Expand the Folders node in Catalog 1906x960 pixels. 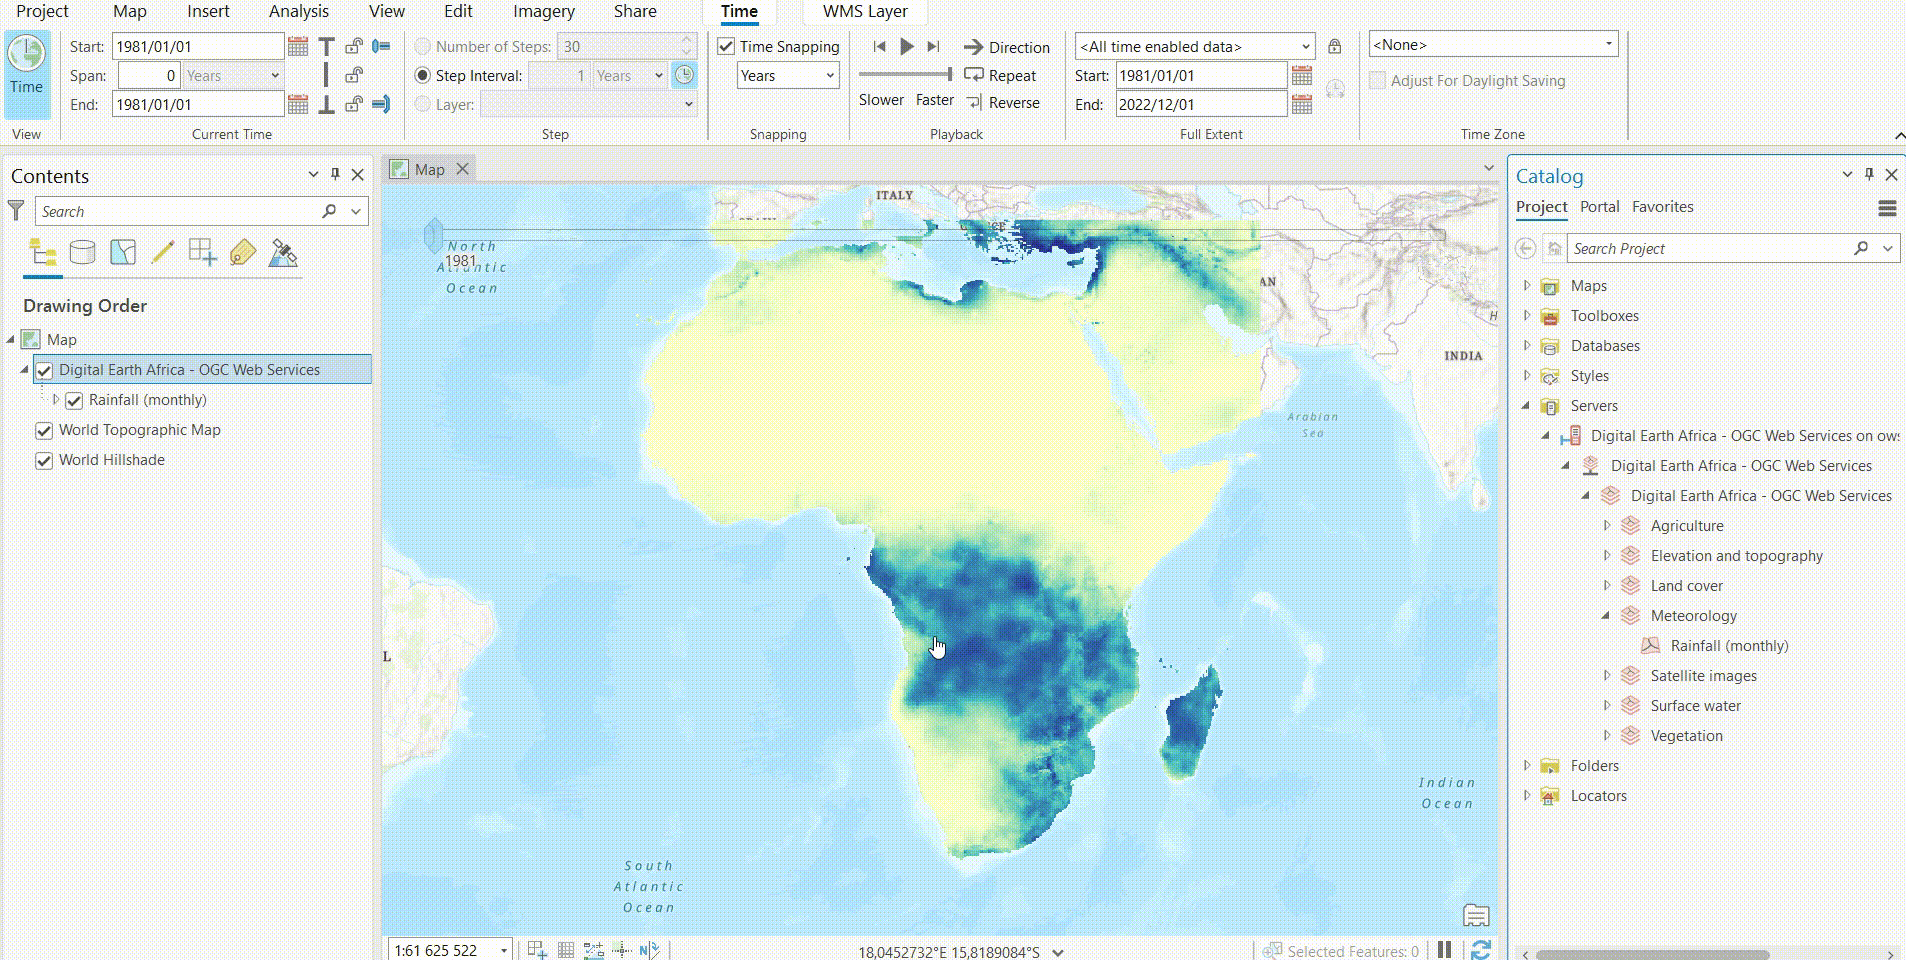tap(1527, 765)
